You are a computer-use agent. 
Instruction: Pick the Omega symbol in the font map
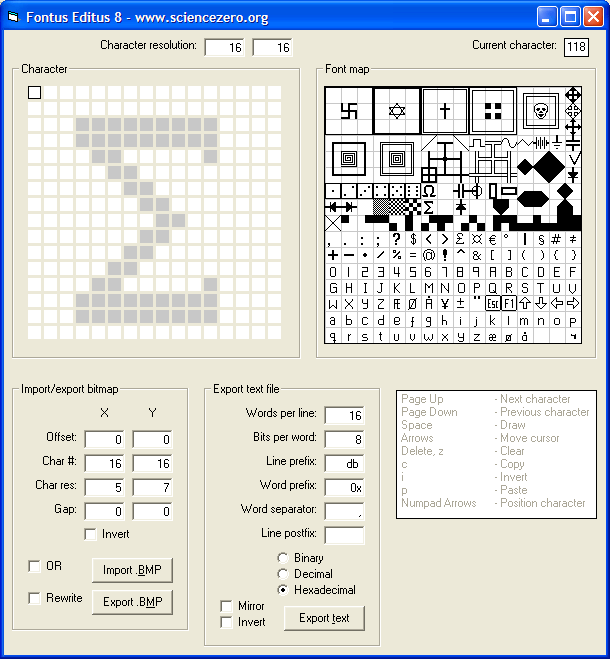(429, 191)
